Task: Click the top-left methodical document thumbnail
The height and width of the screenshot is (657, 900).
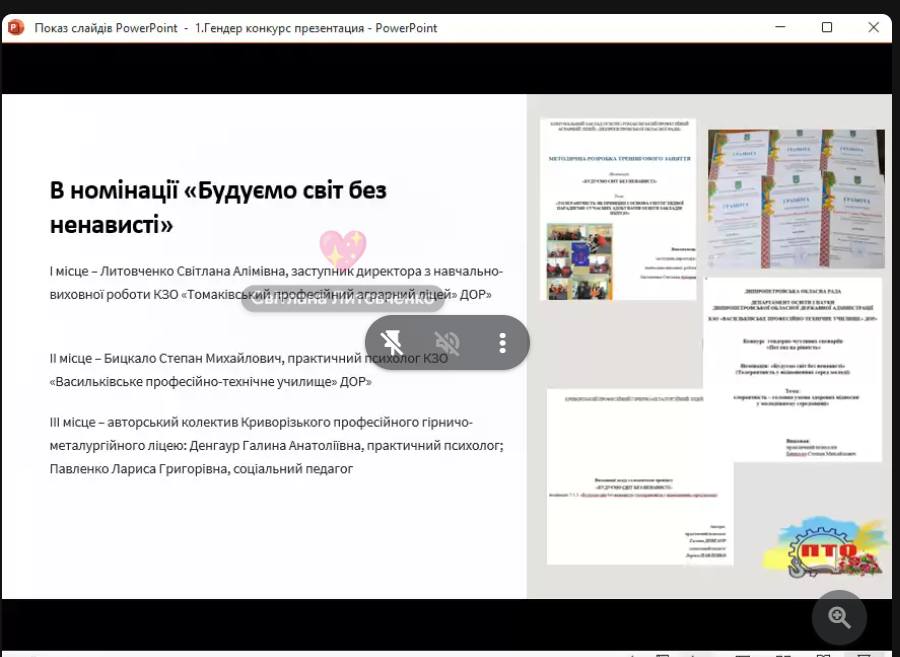Action: tap(618, 209)
